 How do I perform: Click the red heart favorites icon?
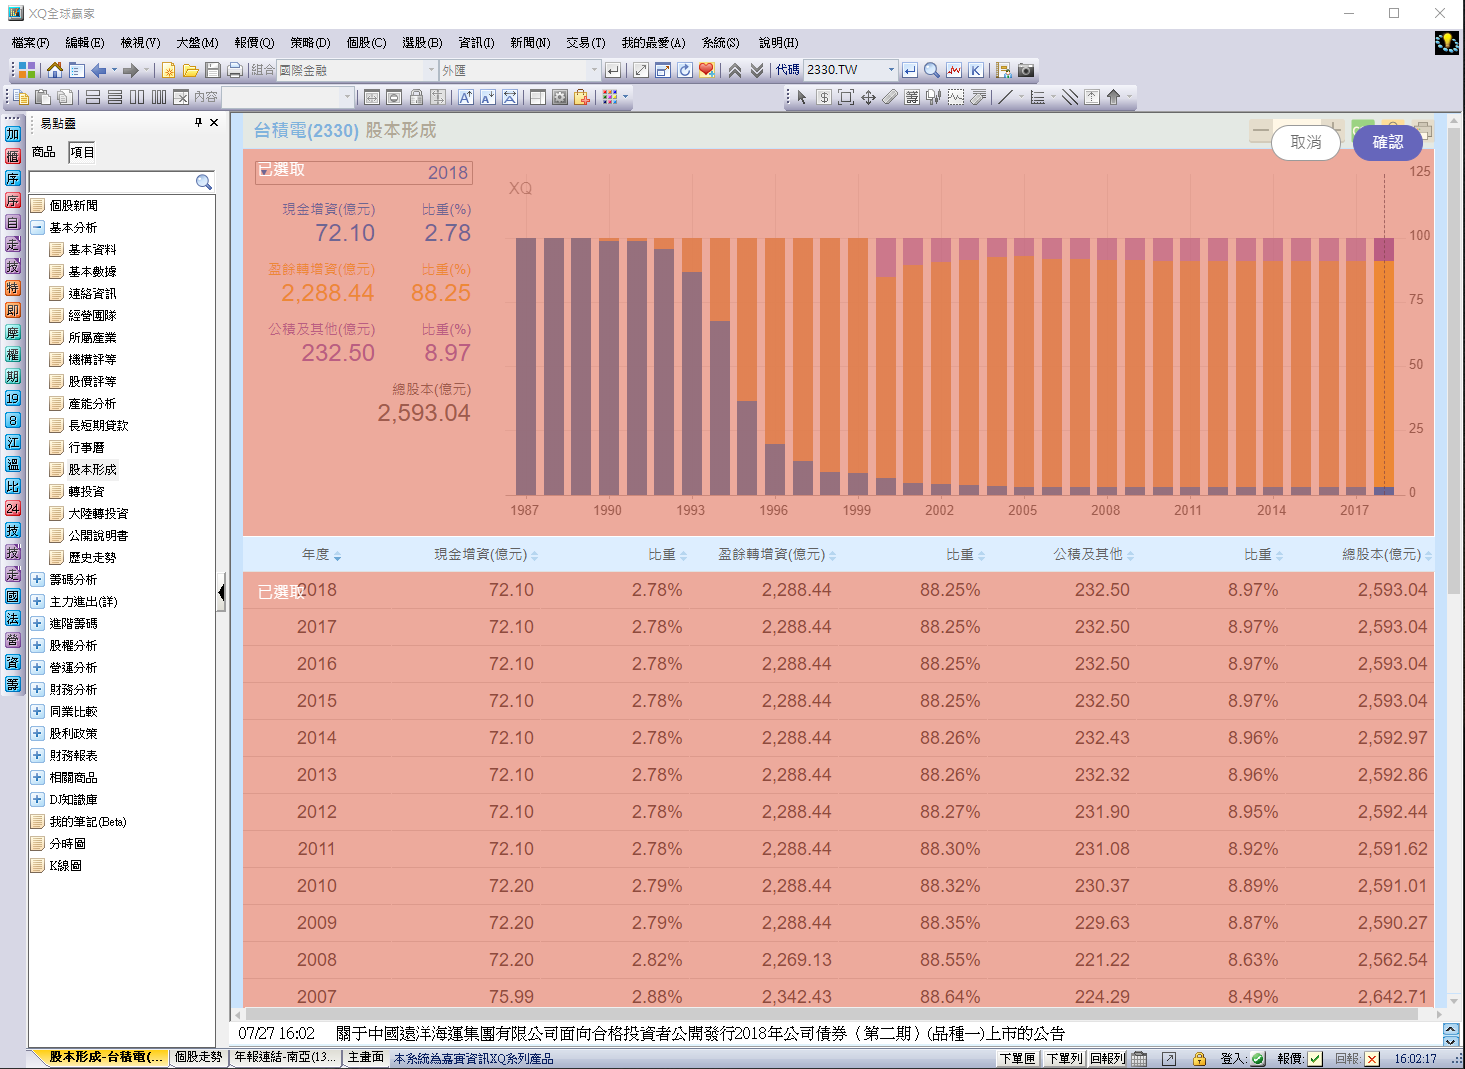[x=706, y=70]
